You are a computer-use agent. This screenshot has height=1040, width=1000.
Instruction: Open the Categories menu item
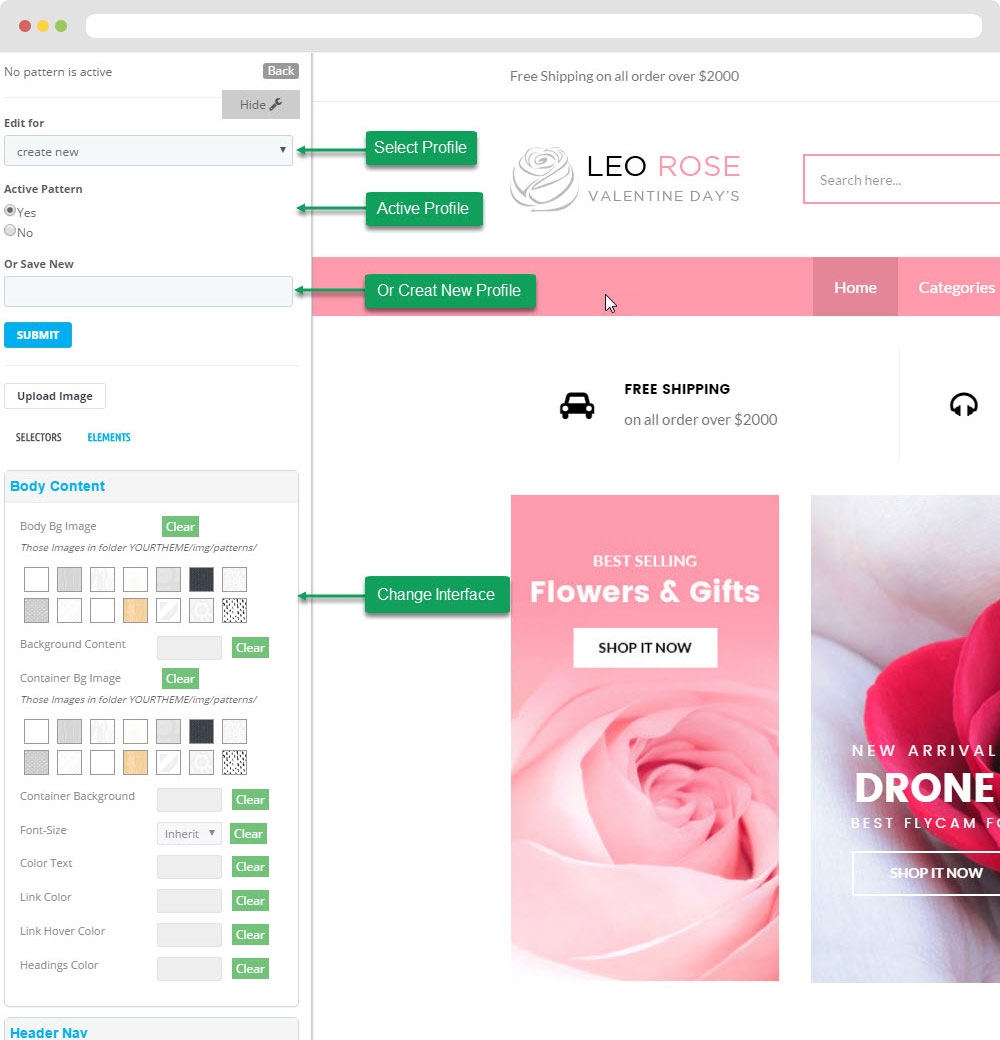[x=955, y=287]
